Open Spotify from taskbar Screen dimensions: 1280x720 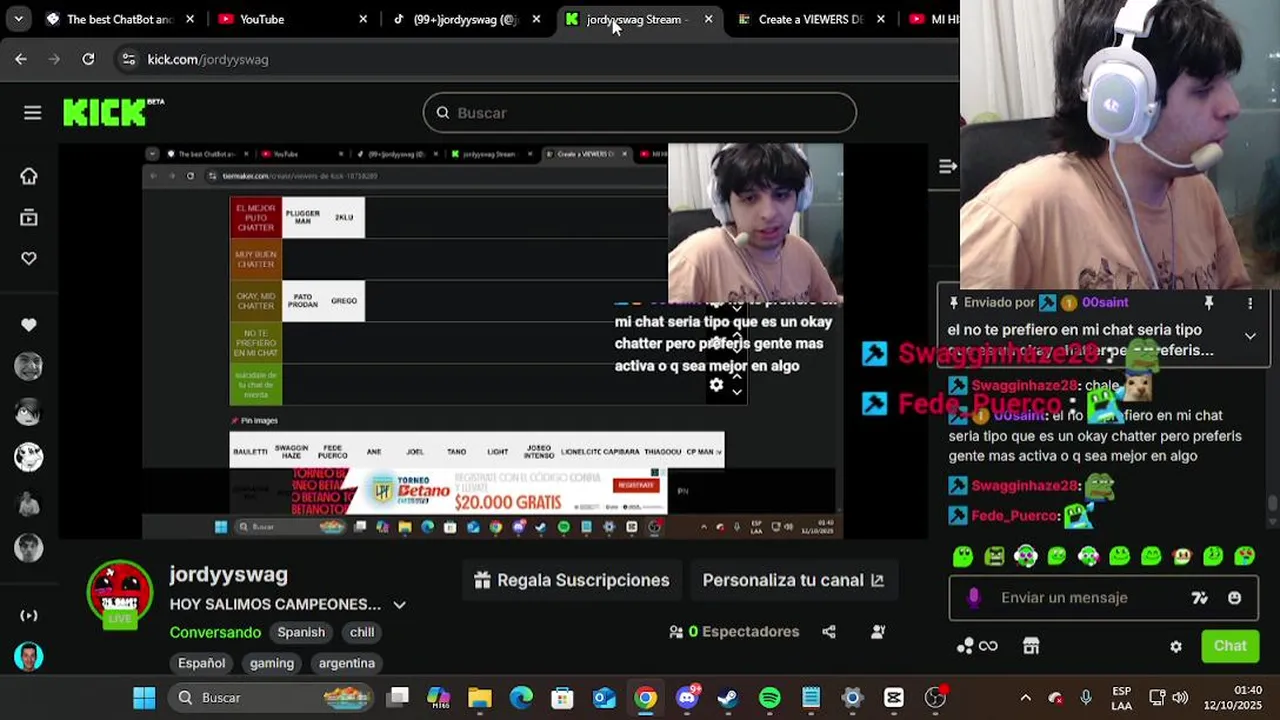[769, 697]
